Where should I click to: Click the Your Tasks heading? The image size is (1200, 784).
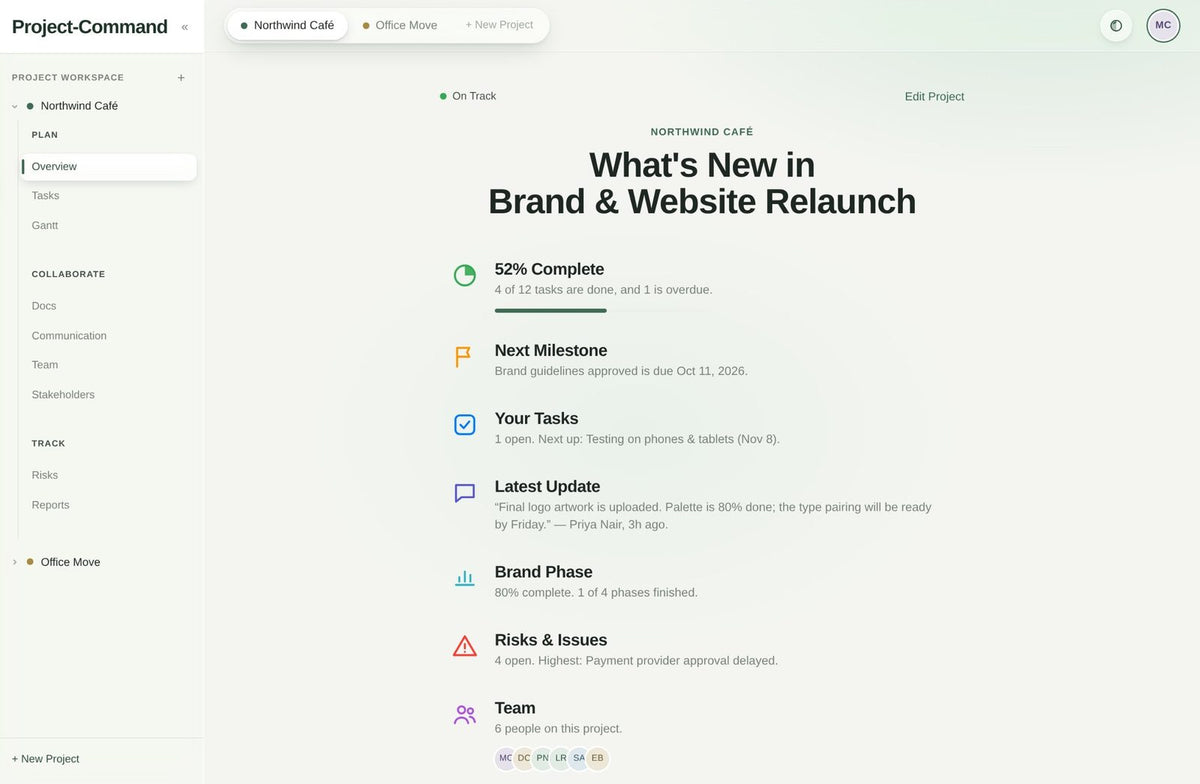point(536,418)
